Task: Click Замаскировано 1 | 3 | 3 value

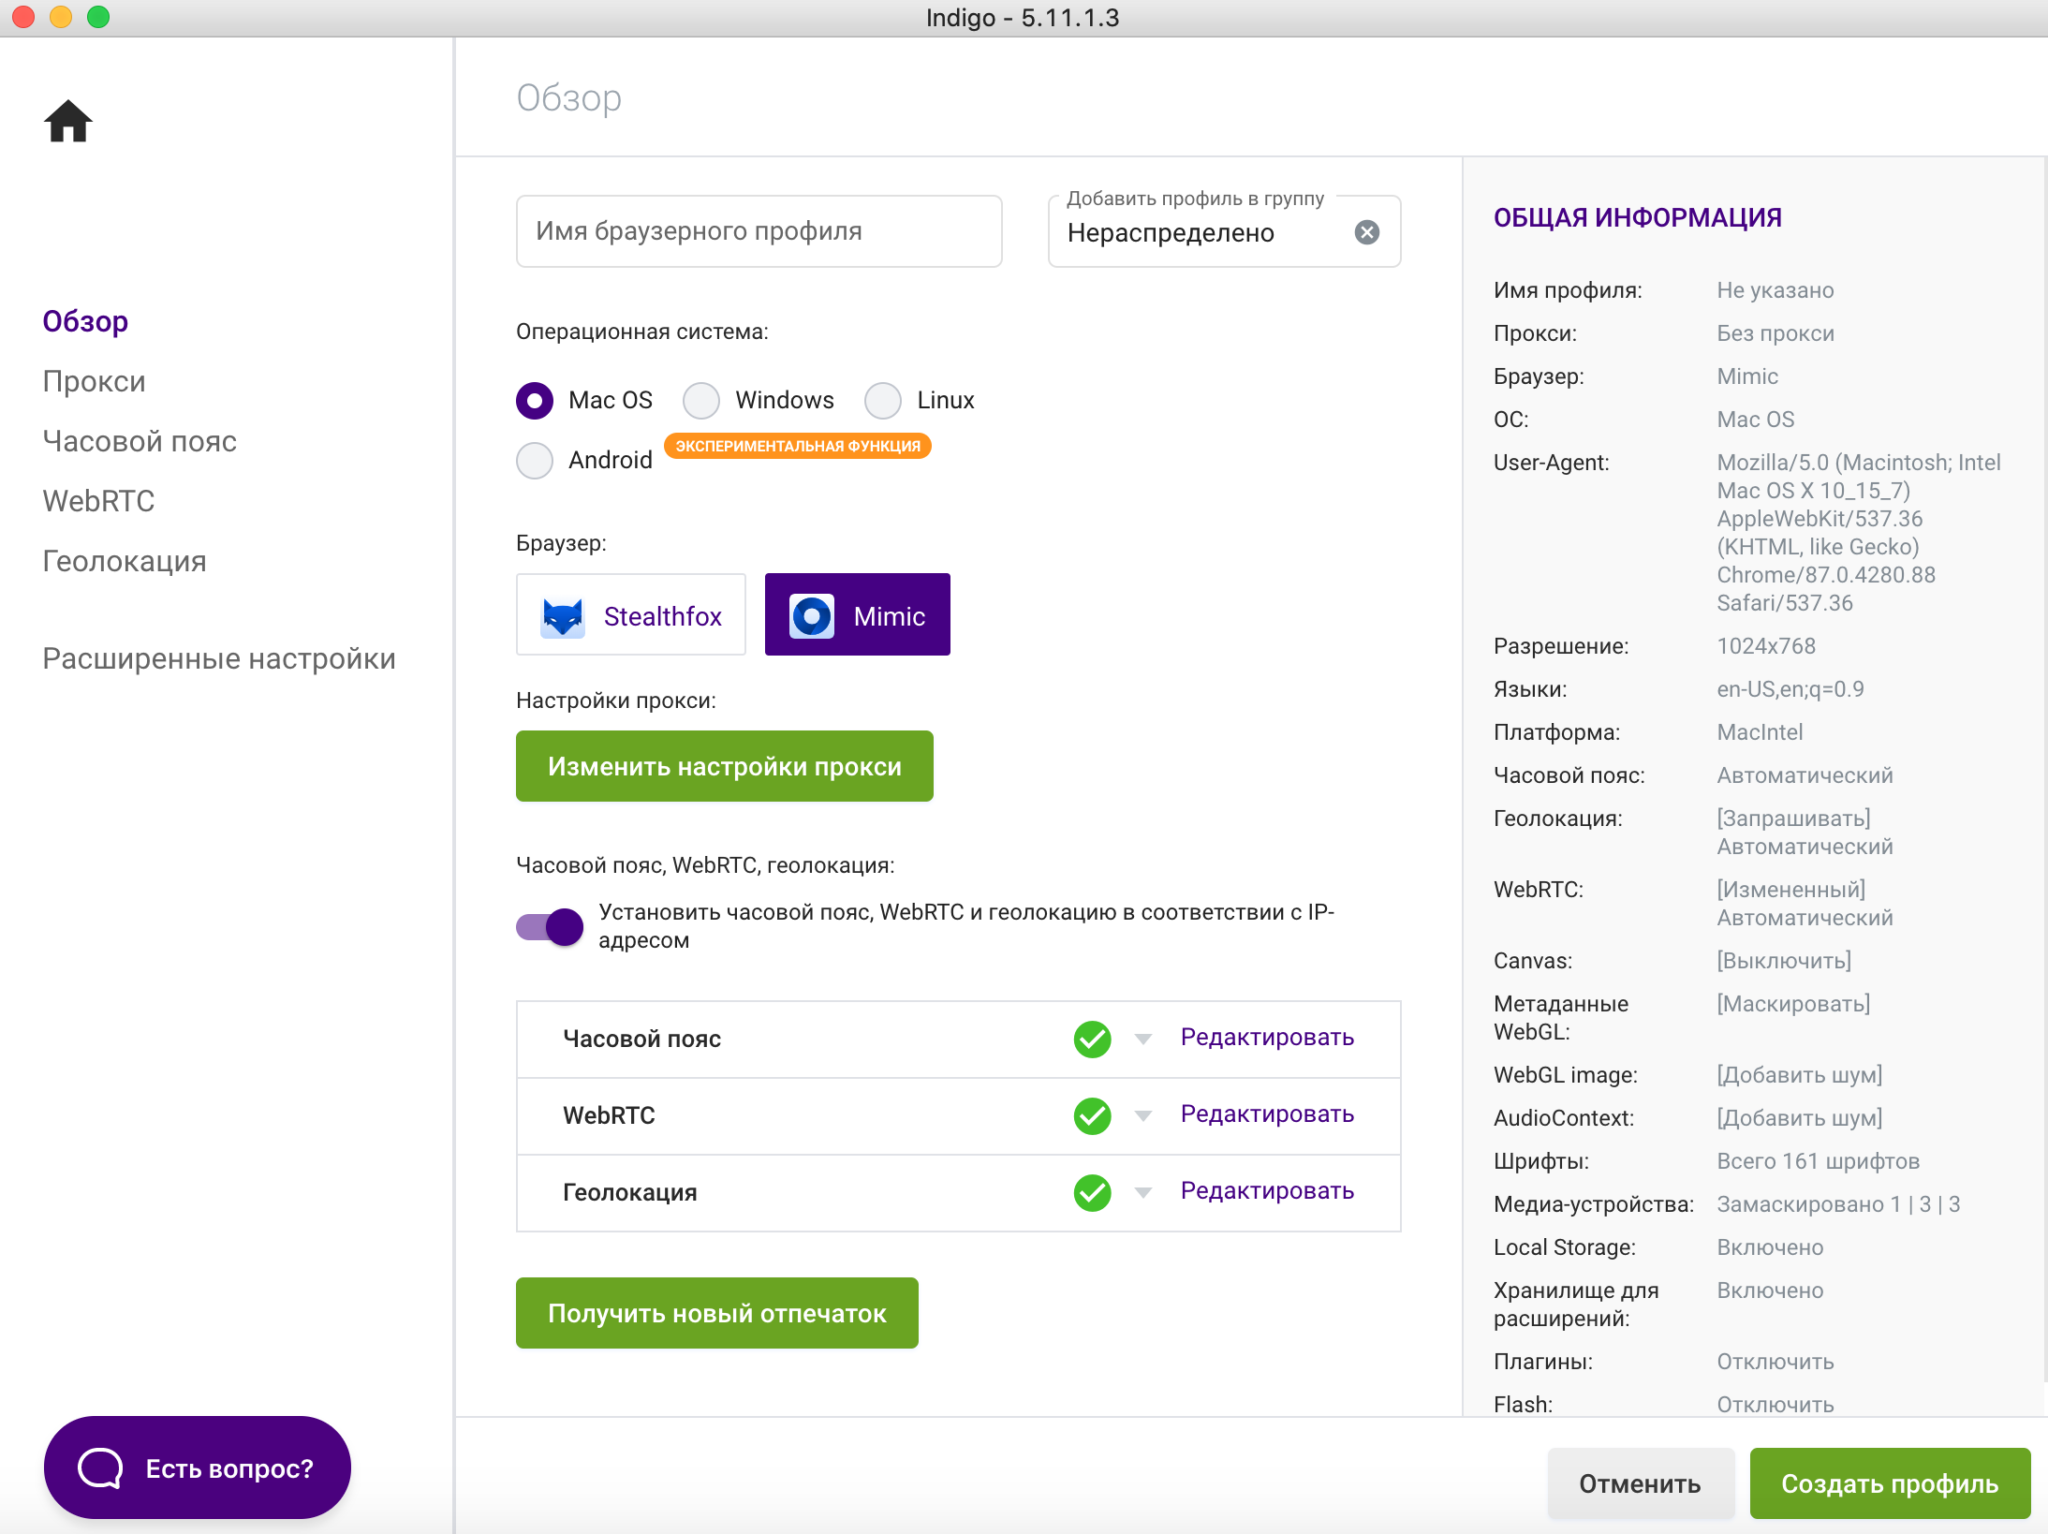Action: [x=1838, y=1204]
